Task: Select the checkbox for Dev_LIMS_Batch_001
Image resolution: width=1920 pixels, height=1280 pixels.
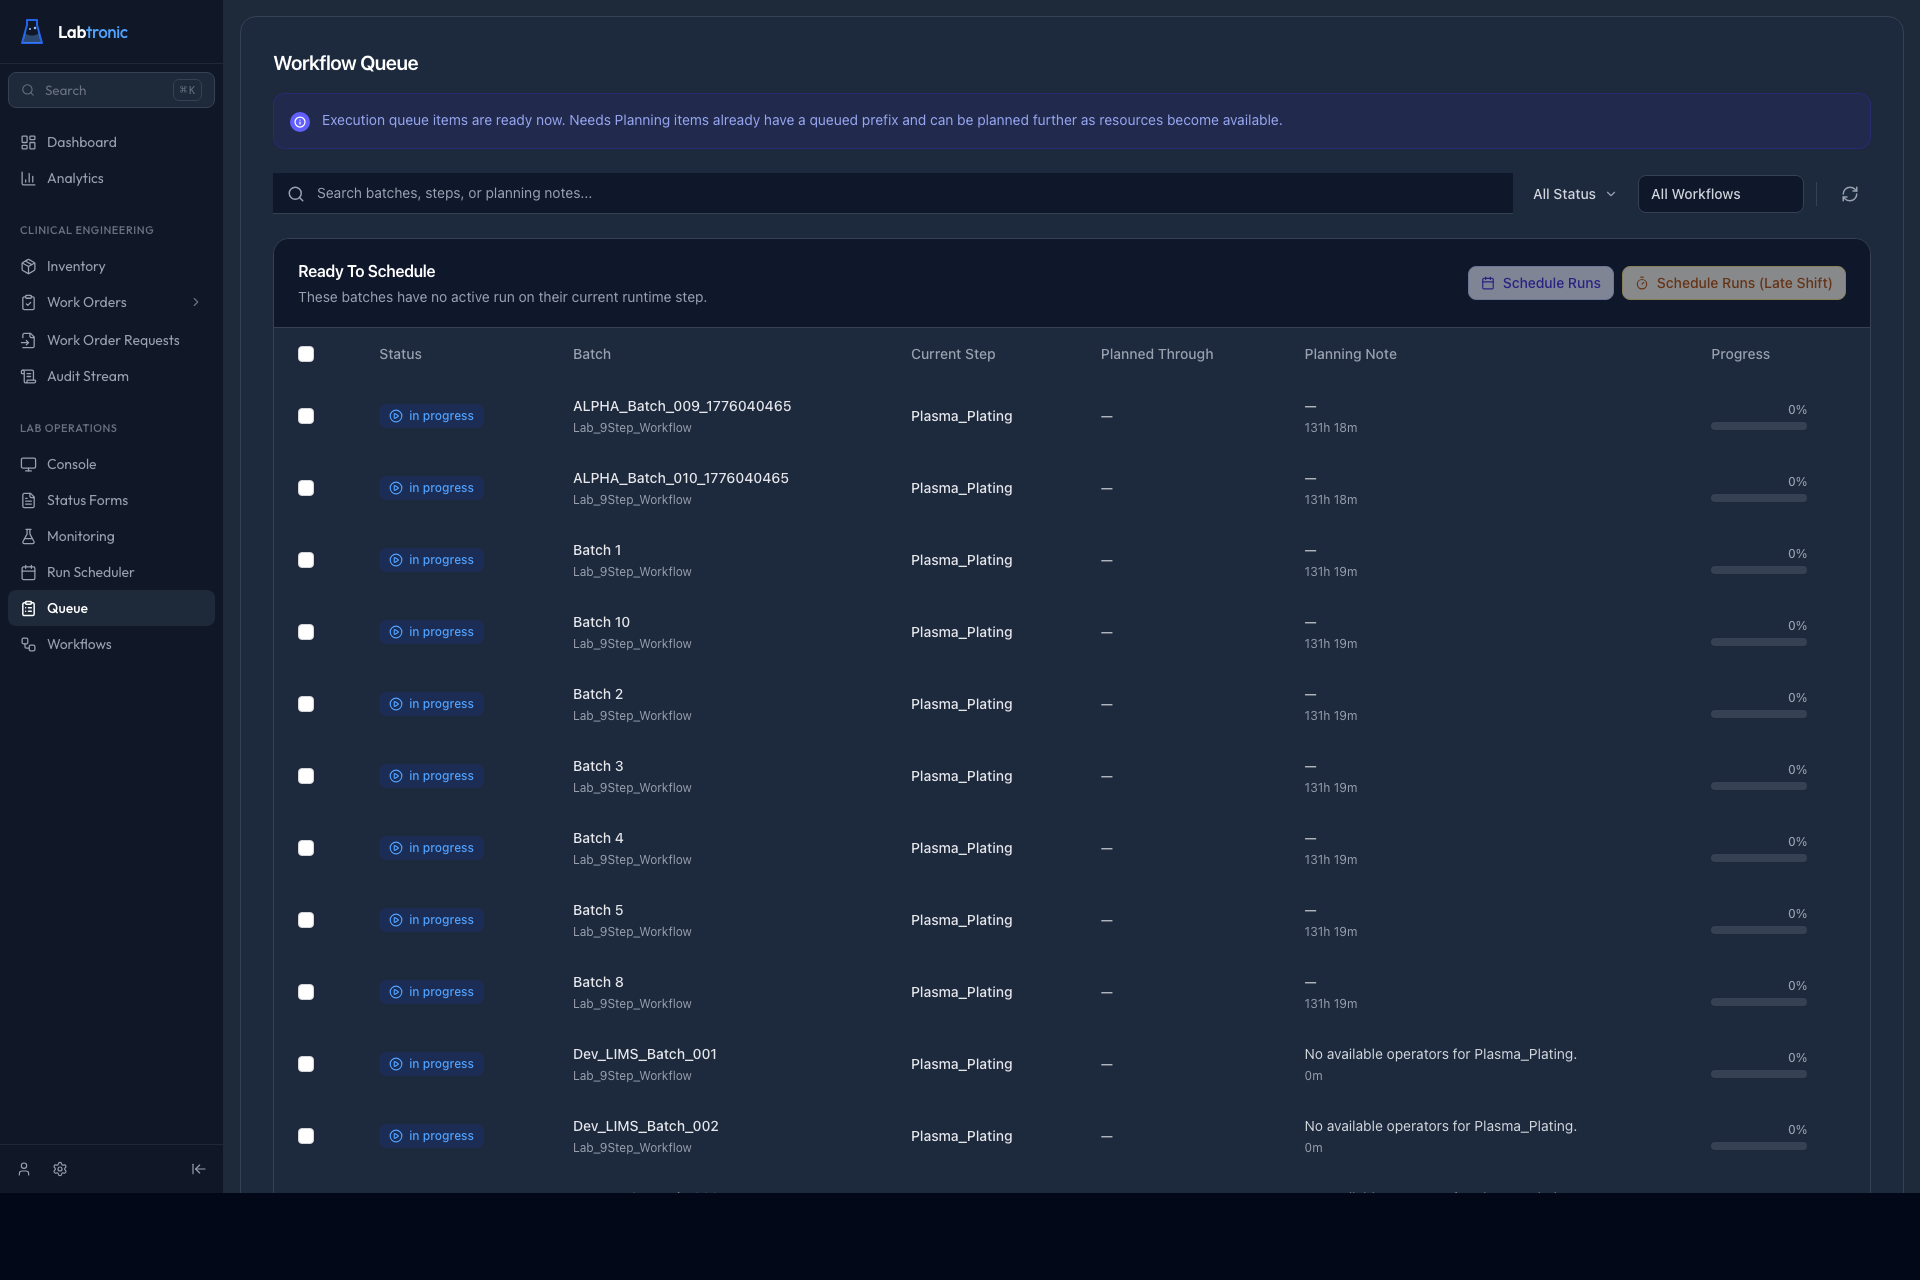Action: (306, 1064)
